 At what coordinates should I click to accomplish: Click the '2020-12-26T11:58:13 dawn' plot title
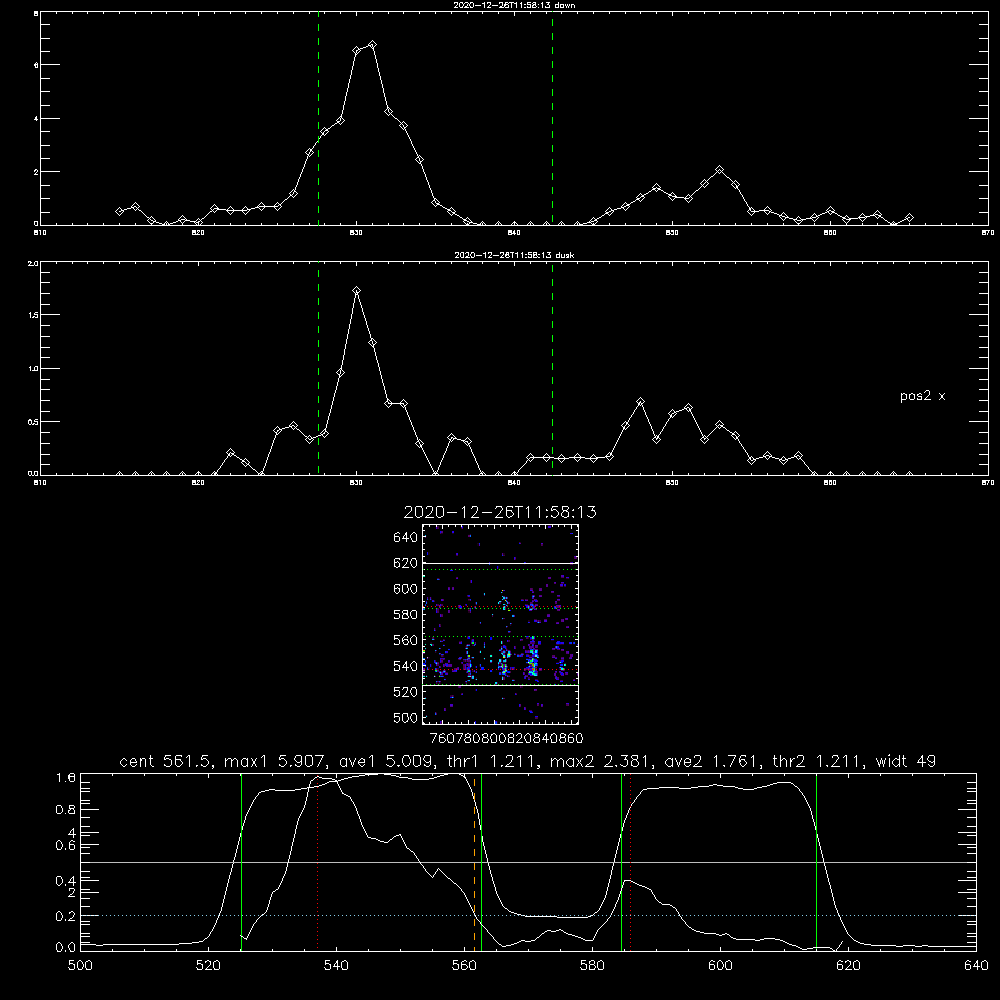point(514,5)
